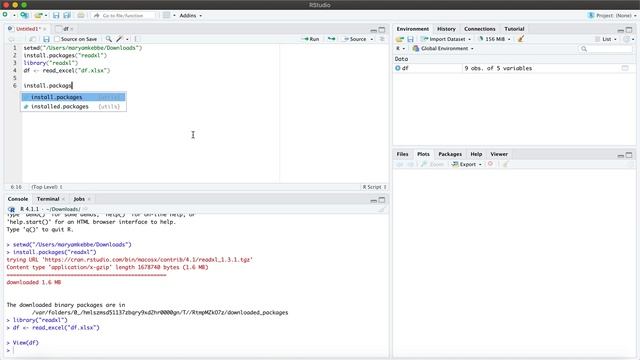Click the Create a Project icon
This screenshot has height=360, width=640.
24,15
